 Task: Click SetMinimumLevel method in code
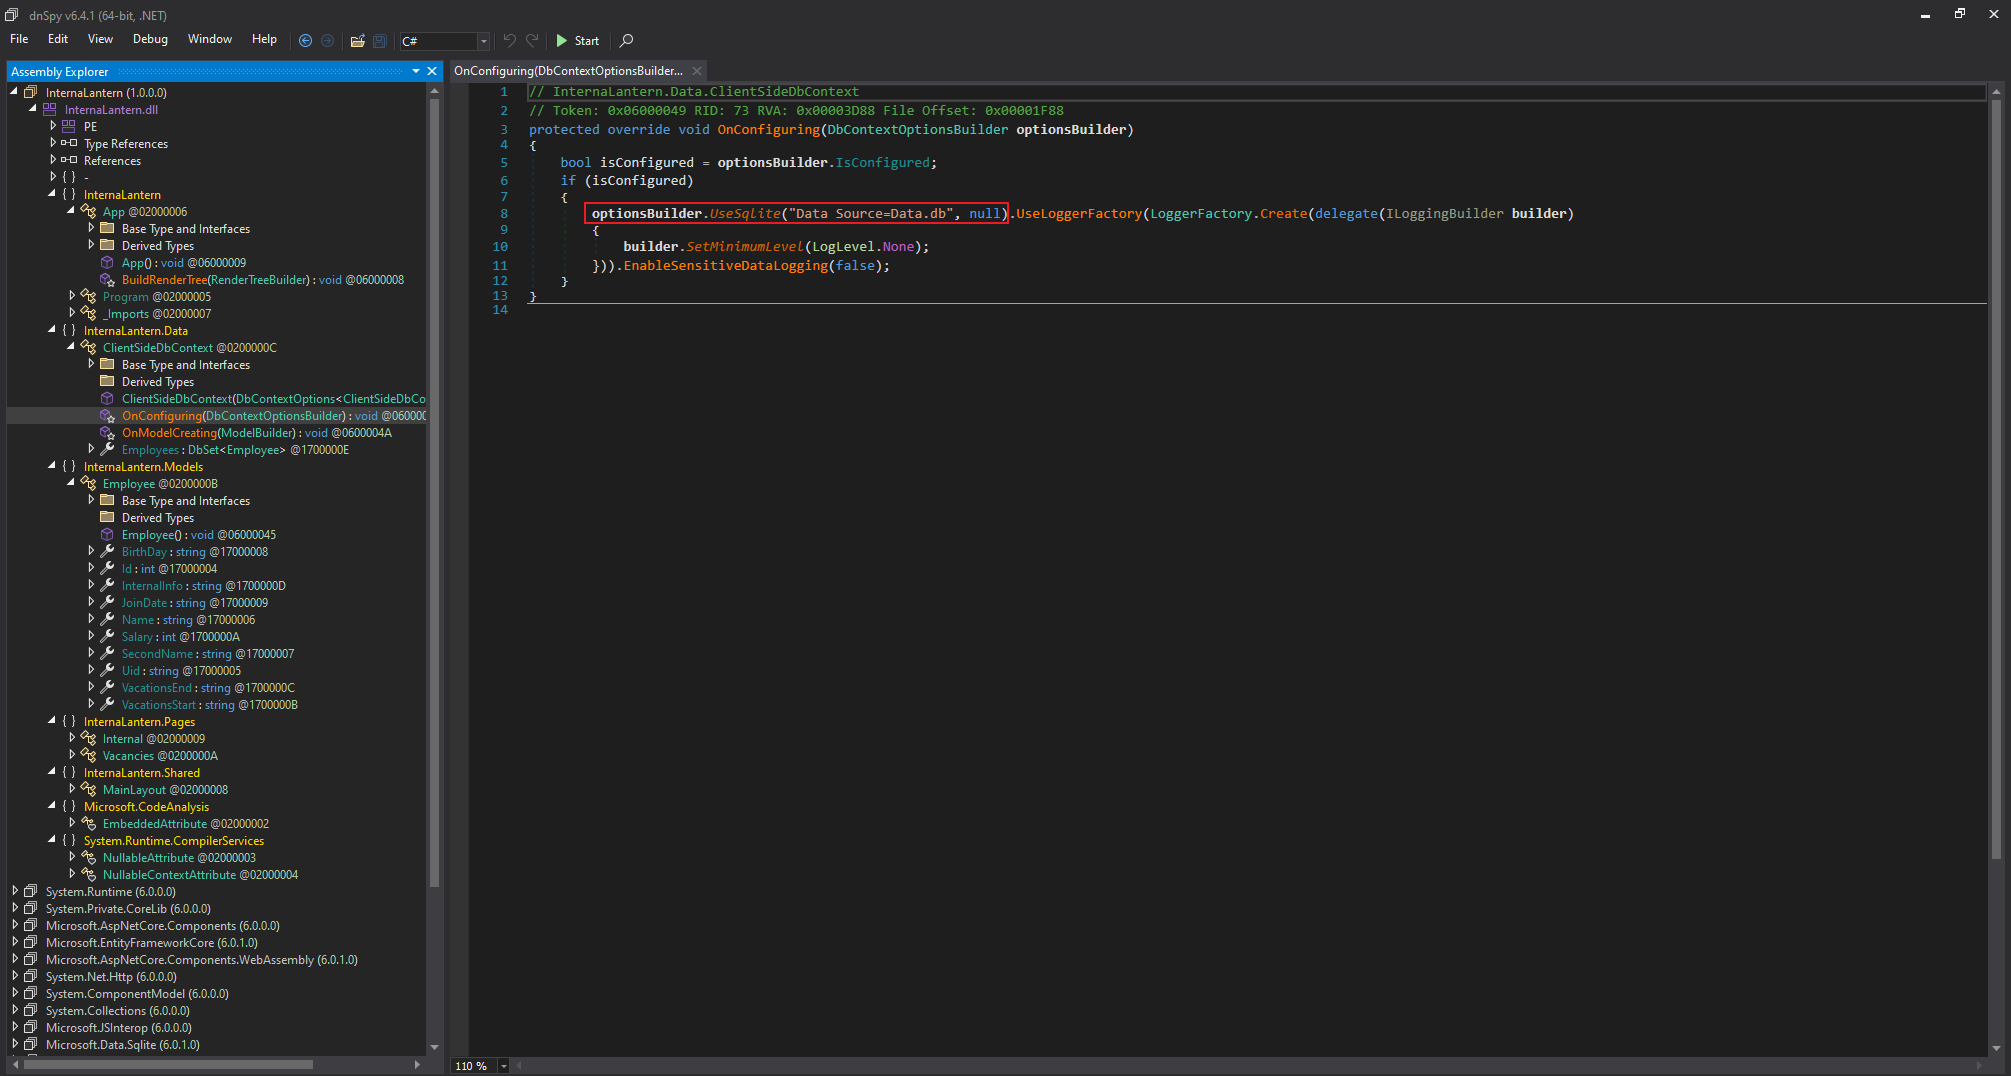point(745,246)
